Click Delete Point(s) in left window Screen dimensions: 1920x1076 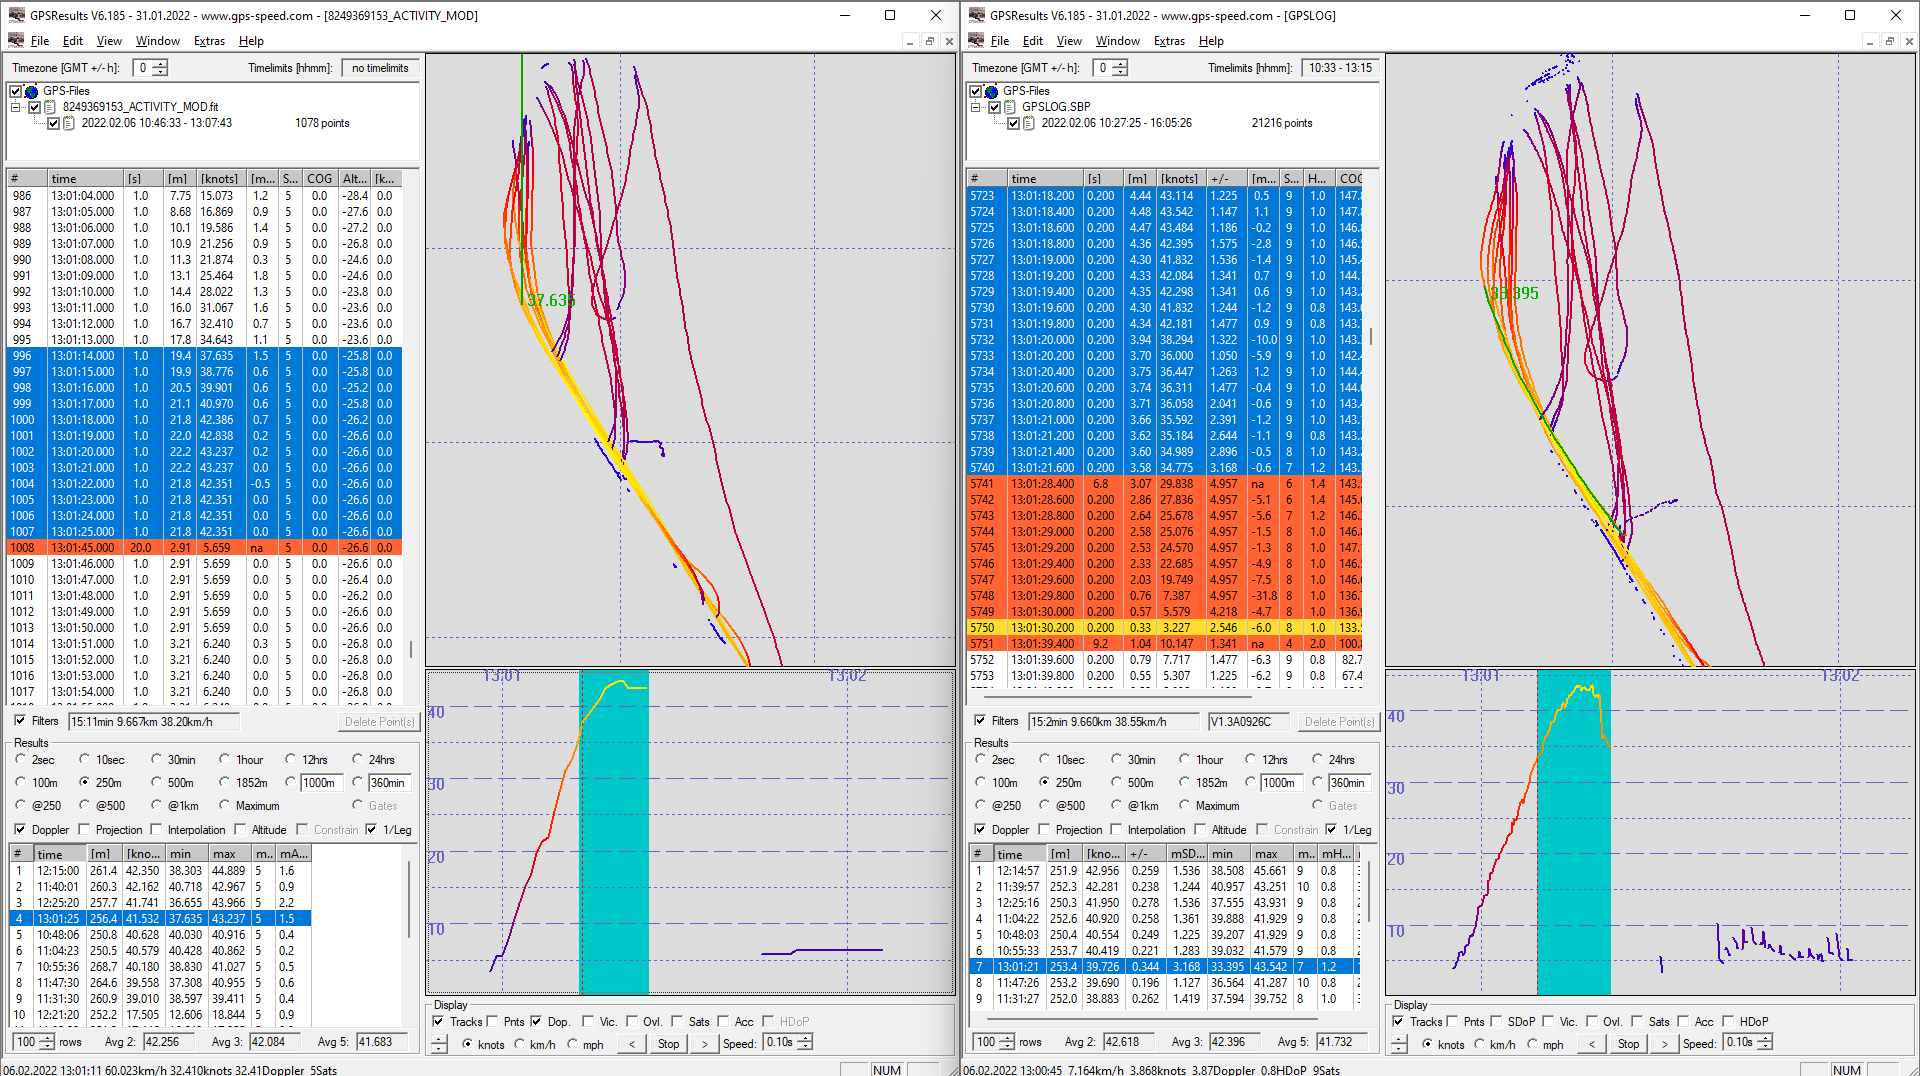[x=379, y=721]
